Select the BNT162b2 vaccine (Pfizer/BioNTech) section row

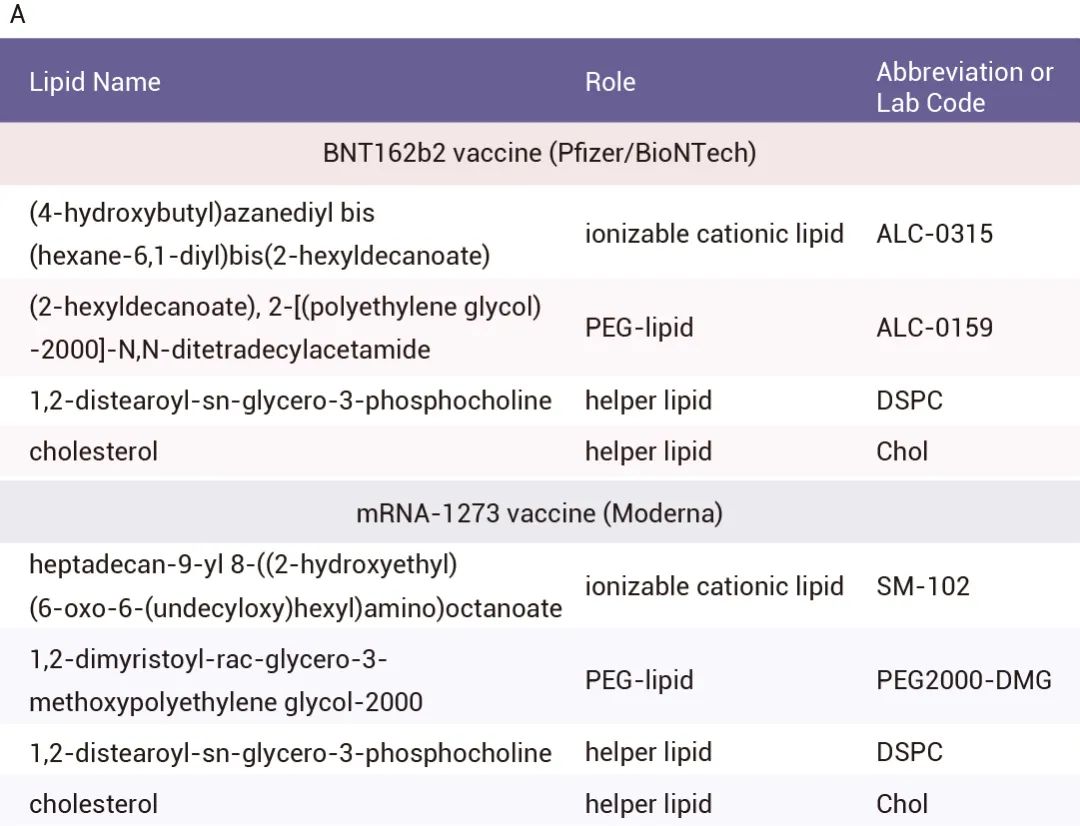(539, 153)
